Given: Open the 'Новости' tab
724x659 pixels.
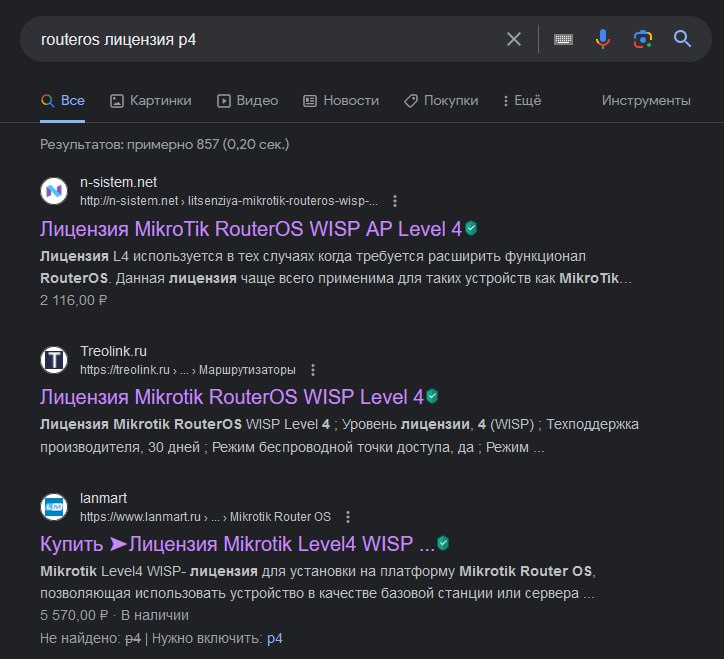Looking at the screenshot, I should coord(341,101).
